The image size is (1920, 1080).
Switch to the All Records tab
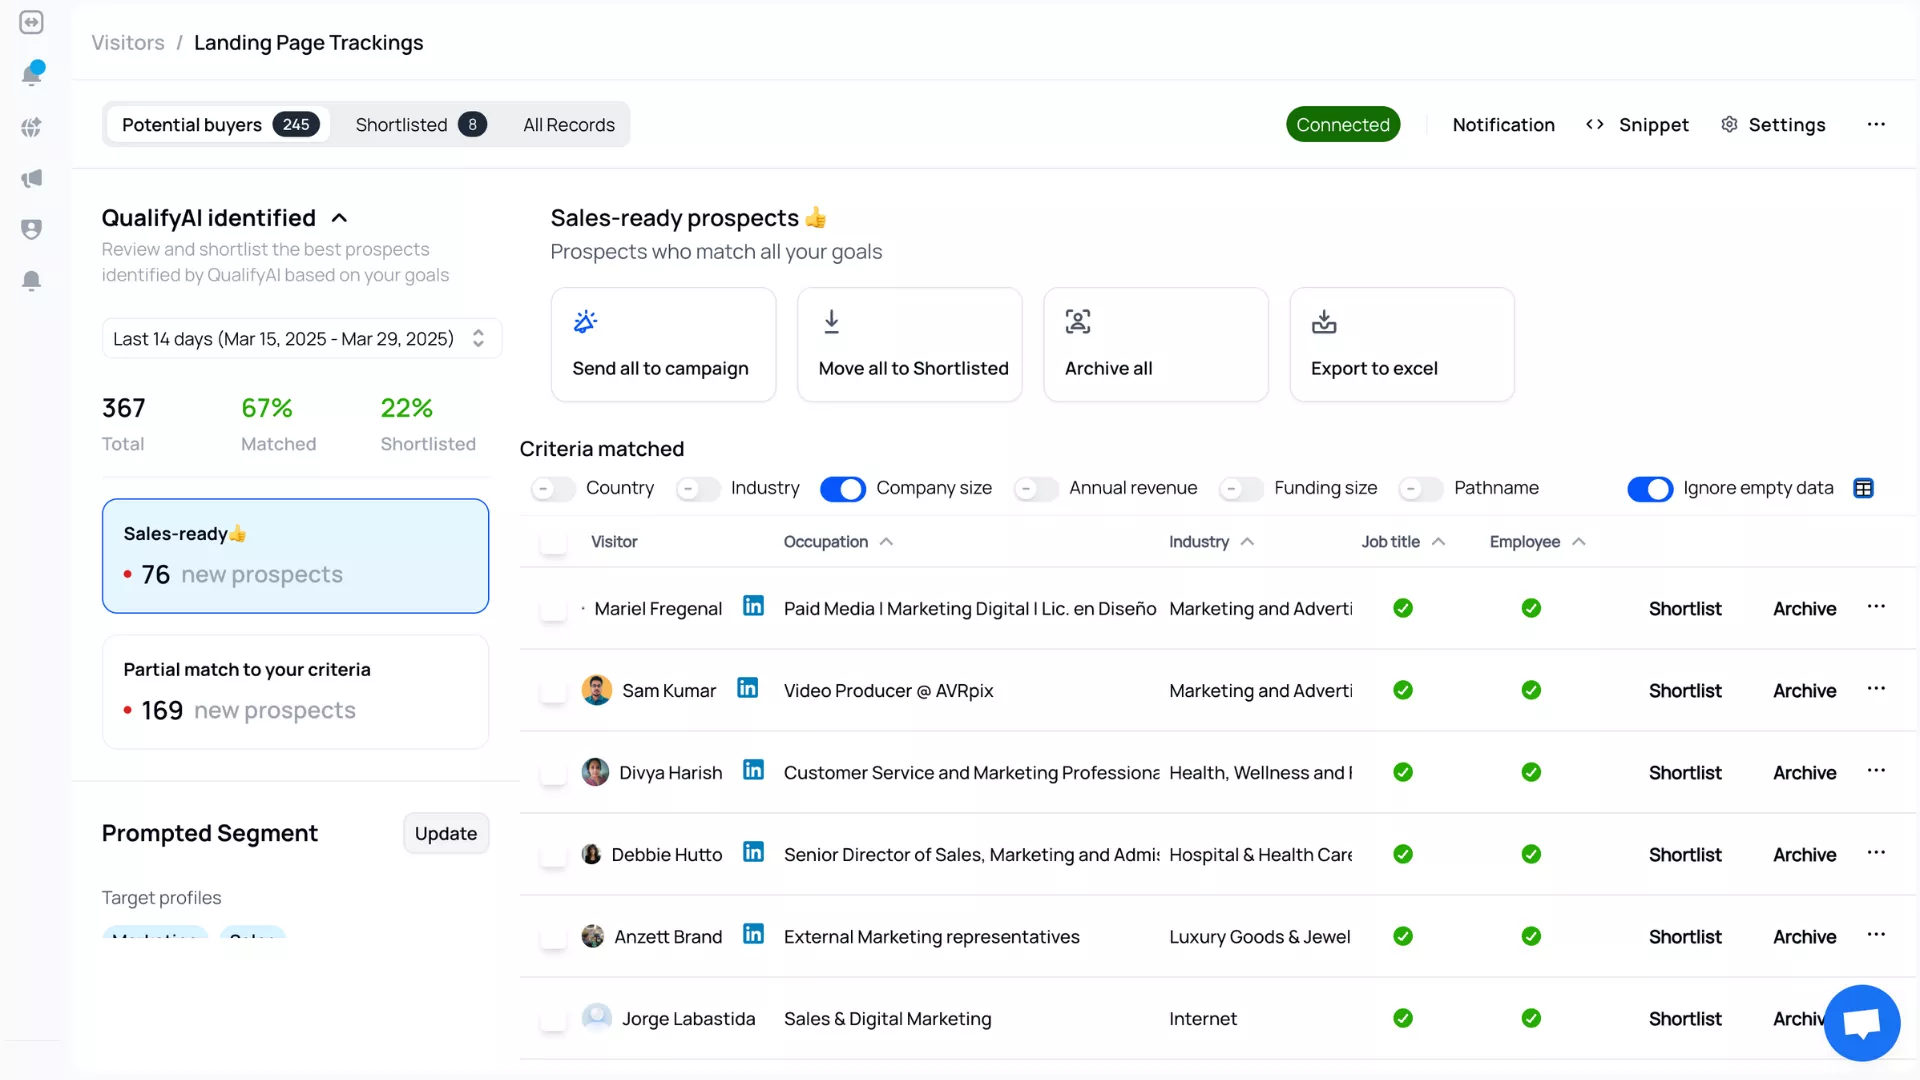click(x=568, y=125)
